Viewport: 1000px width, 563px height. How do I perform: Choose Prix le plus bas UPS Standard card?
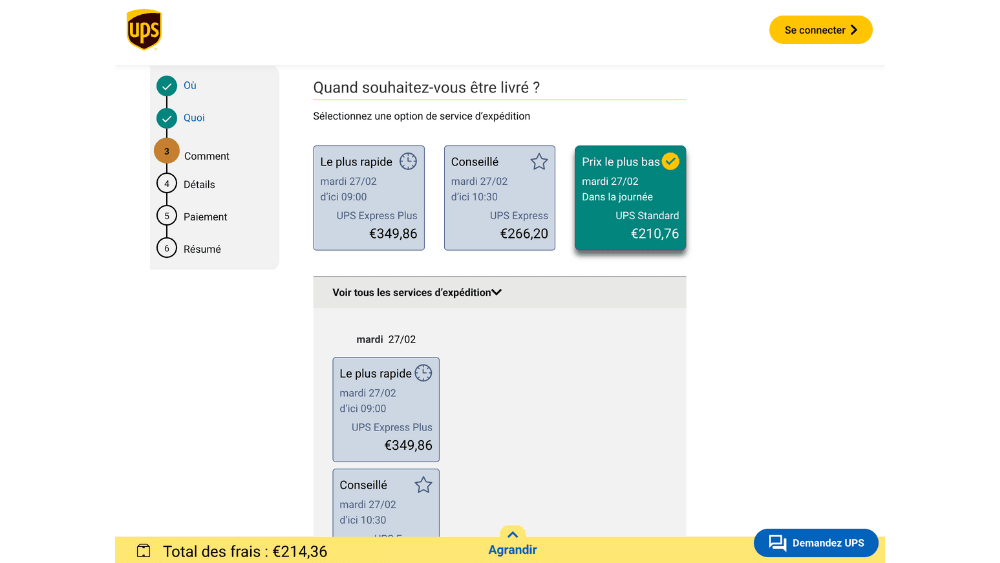[630, 198]
